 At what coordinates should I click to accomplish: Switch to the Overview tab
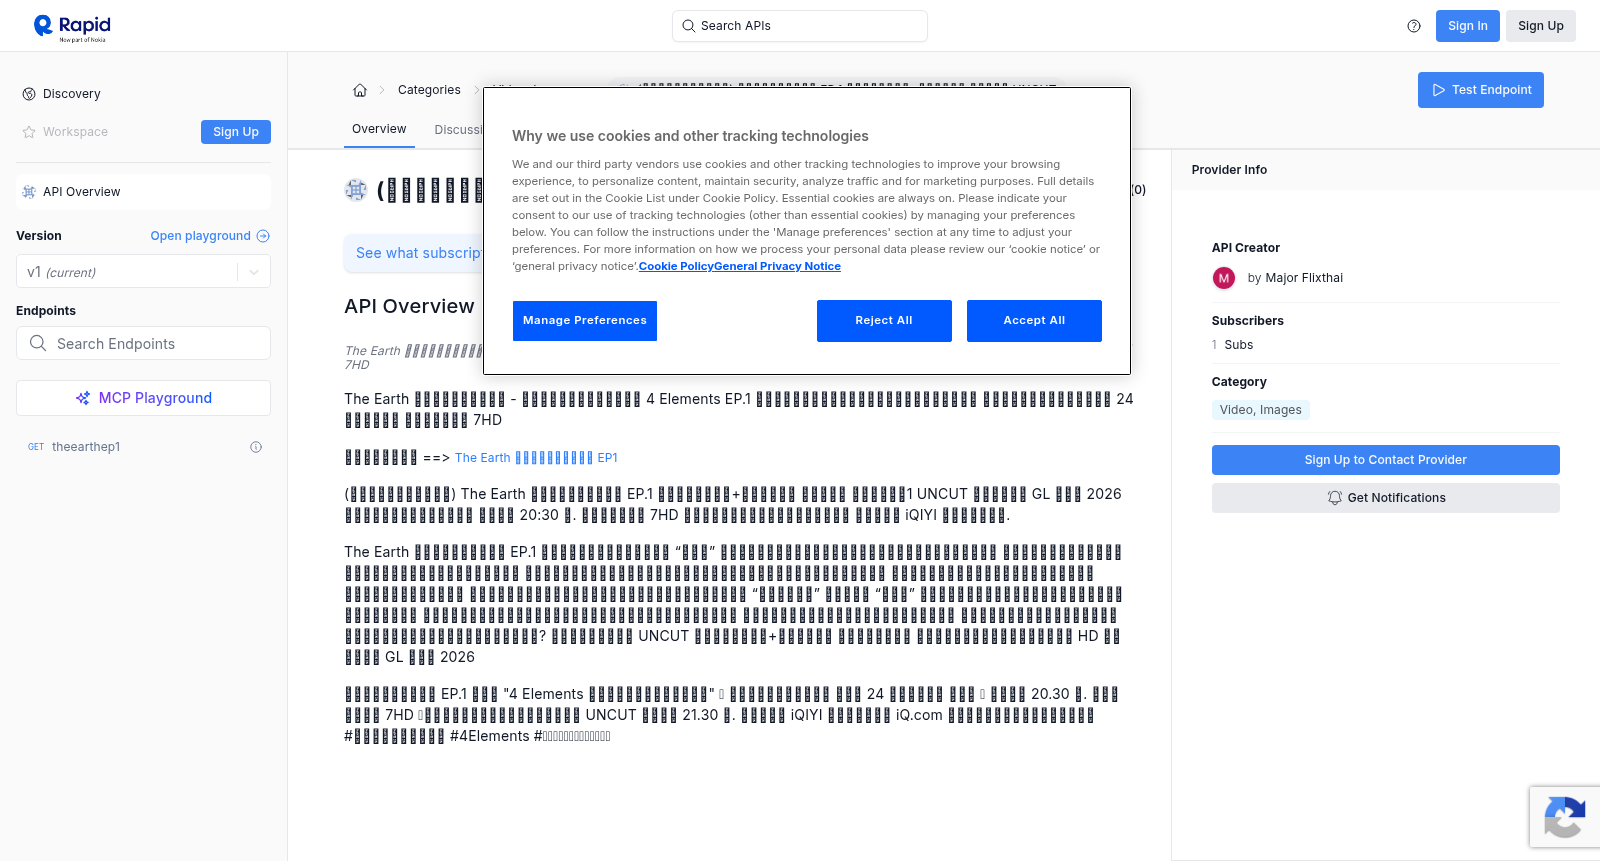pyautogui.click(x=379, y=129)
